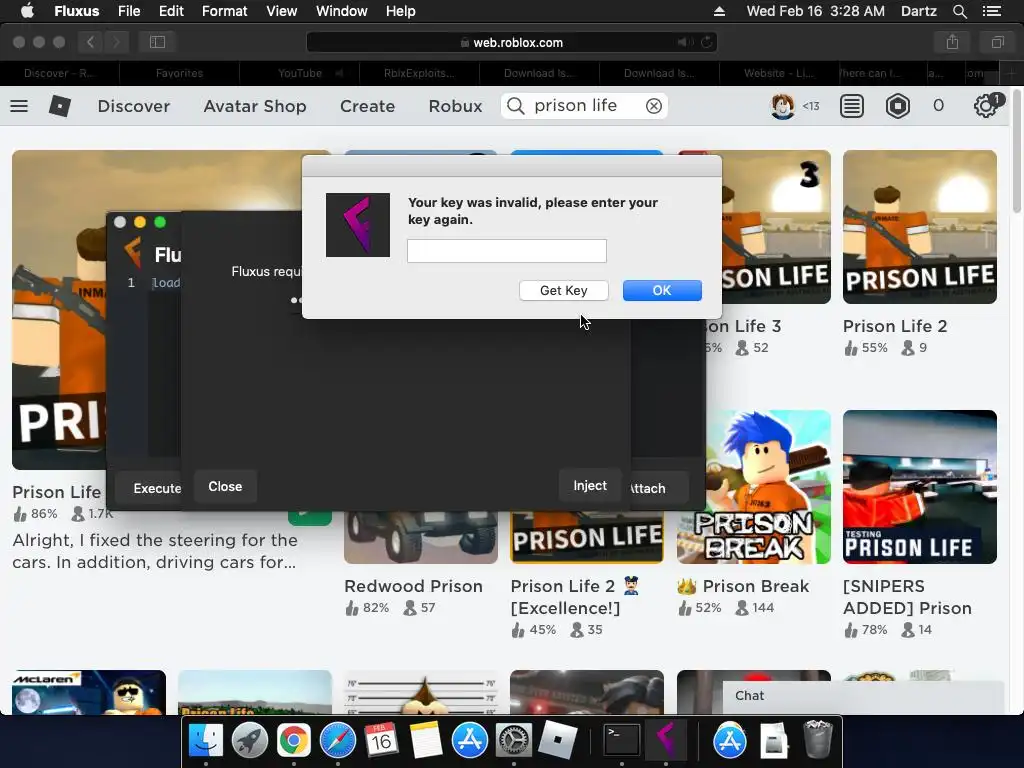This screenshot has height=768, width=1024.
Task: Open Launchpad from the Dock
Action: (x=249, y=740)
